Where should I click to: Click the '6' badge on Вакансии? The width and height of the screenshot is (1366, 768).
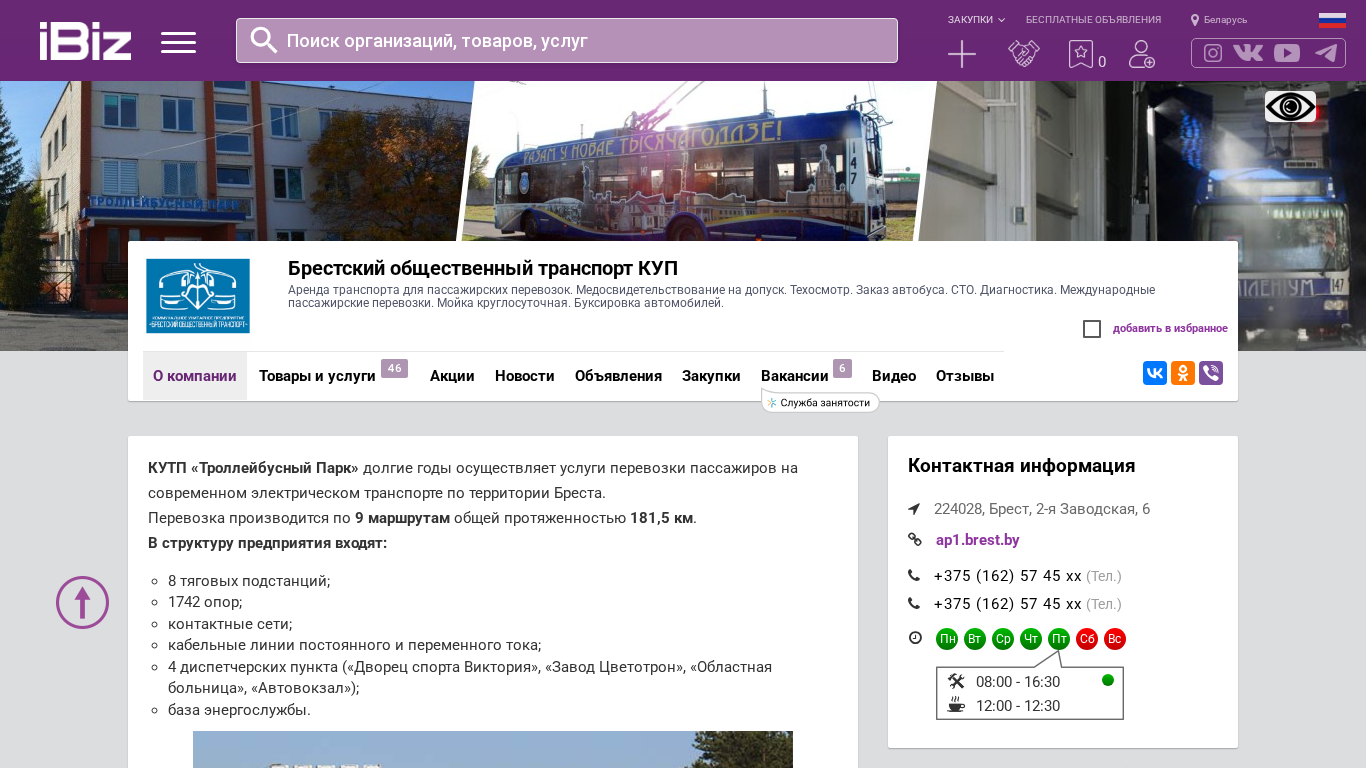pos(842,369)
